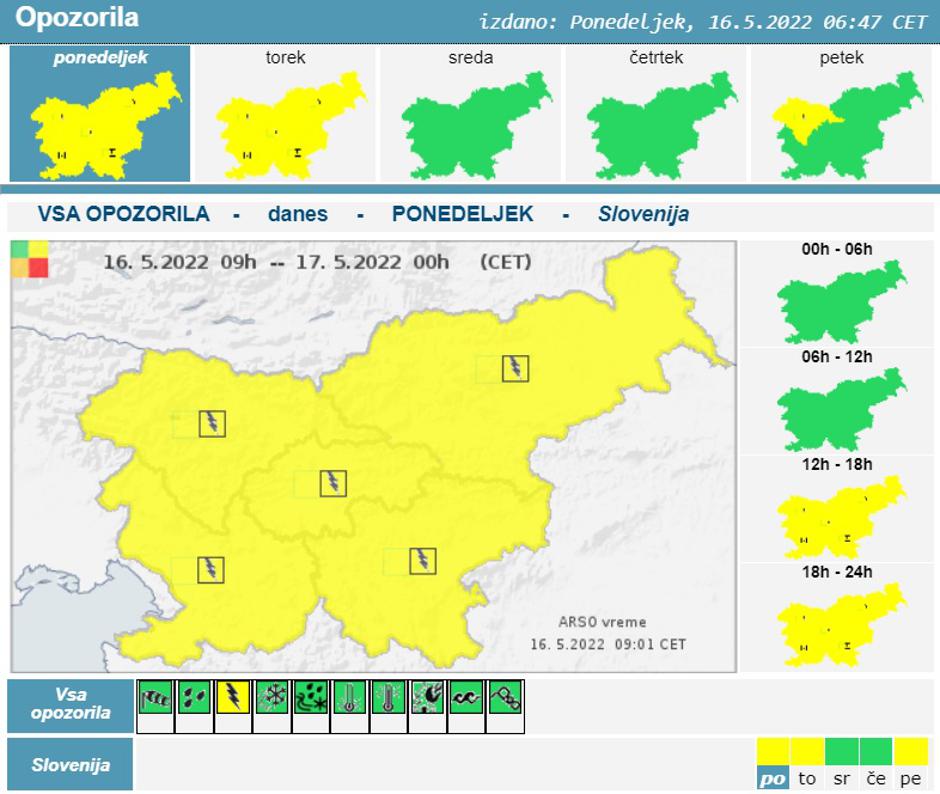Select the sreda day map
This screenshot has height=794, width=940.
click(470, 114)
